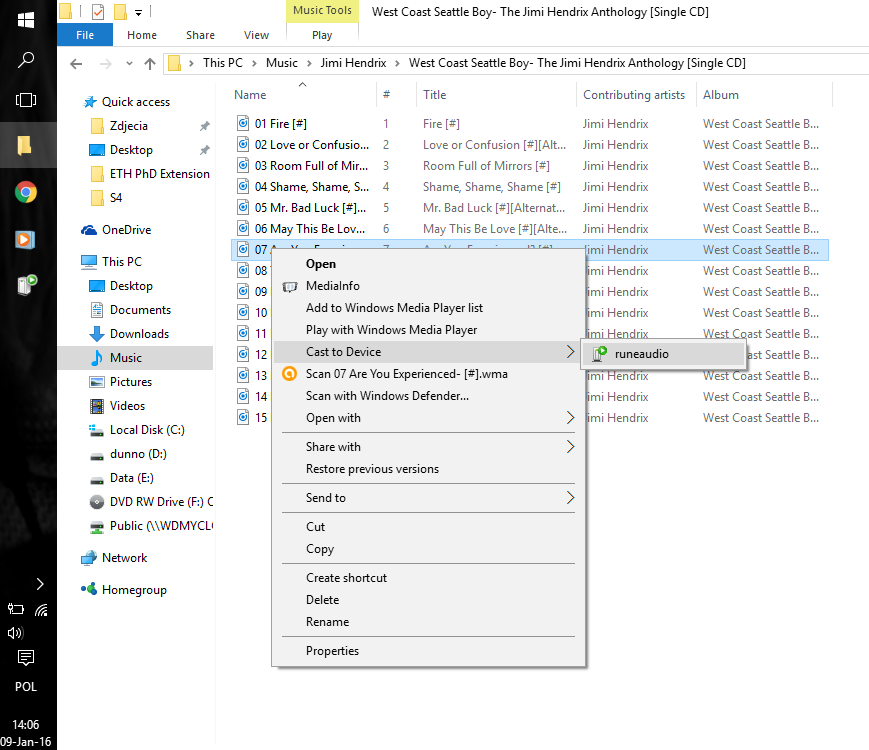Select OneDrive in navigation pane
Viewport: 869px width, 750px height.
tap(126, 230)
